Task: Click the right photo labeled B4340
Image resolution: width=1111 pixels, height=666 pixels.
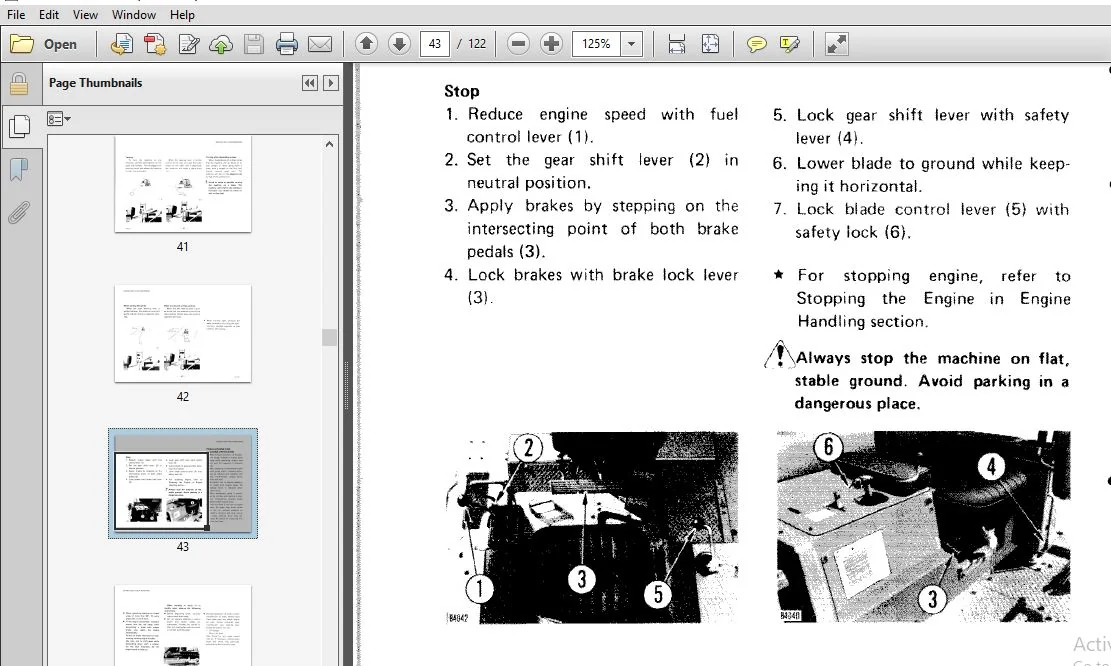Action: click(923, 526)
